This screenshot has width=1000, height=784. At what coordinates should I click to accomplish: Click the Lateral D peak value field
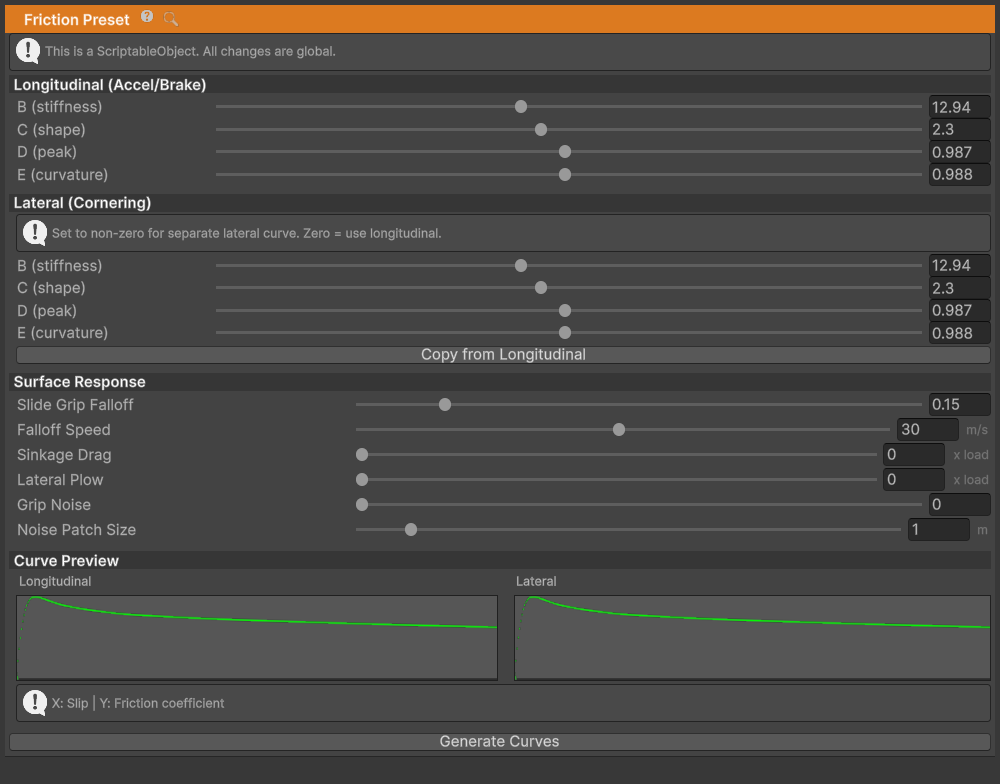959,311
